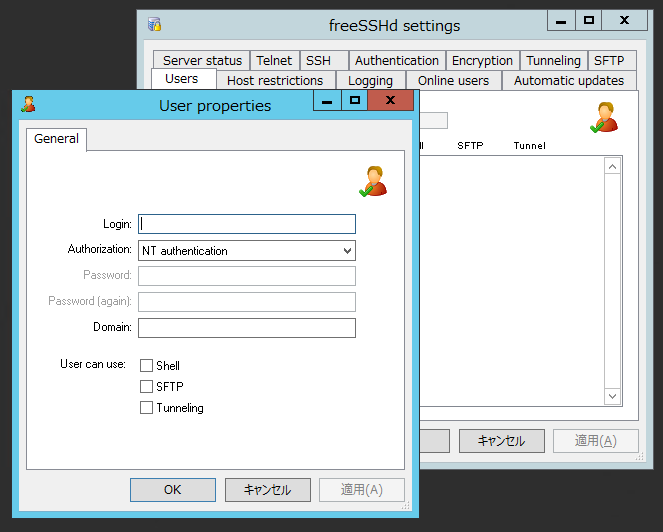Click キャンセル in freeSSHd settings window
This screenshot has height=532, width=663.
(502, 441)
